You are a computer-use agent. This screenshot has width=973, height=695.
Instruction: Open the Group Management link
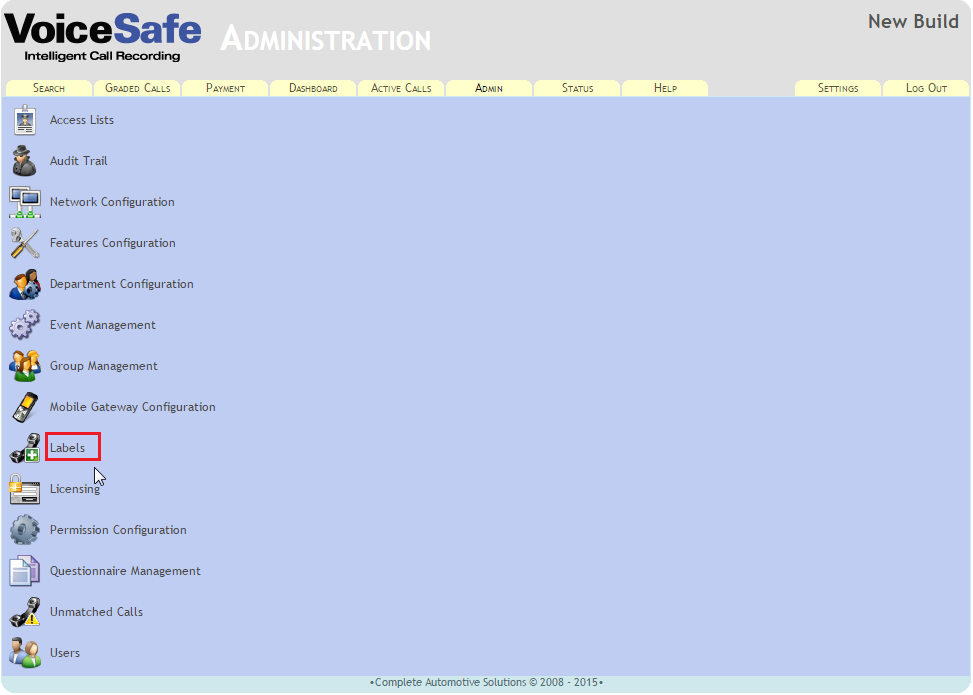pos(104,365)
